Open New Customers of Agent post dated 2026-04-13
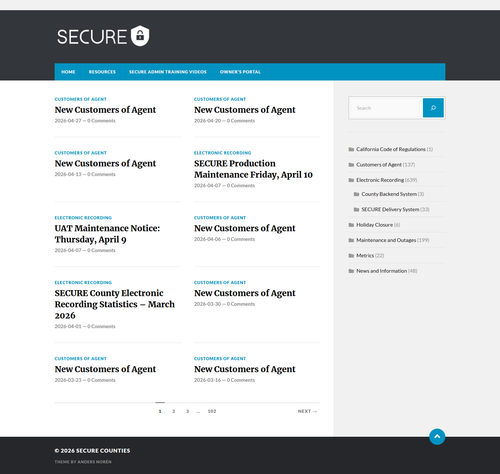Image resolution: width=500 pixels, height=474 pixels. point(105,163)
